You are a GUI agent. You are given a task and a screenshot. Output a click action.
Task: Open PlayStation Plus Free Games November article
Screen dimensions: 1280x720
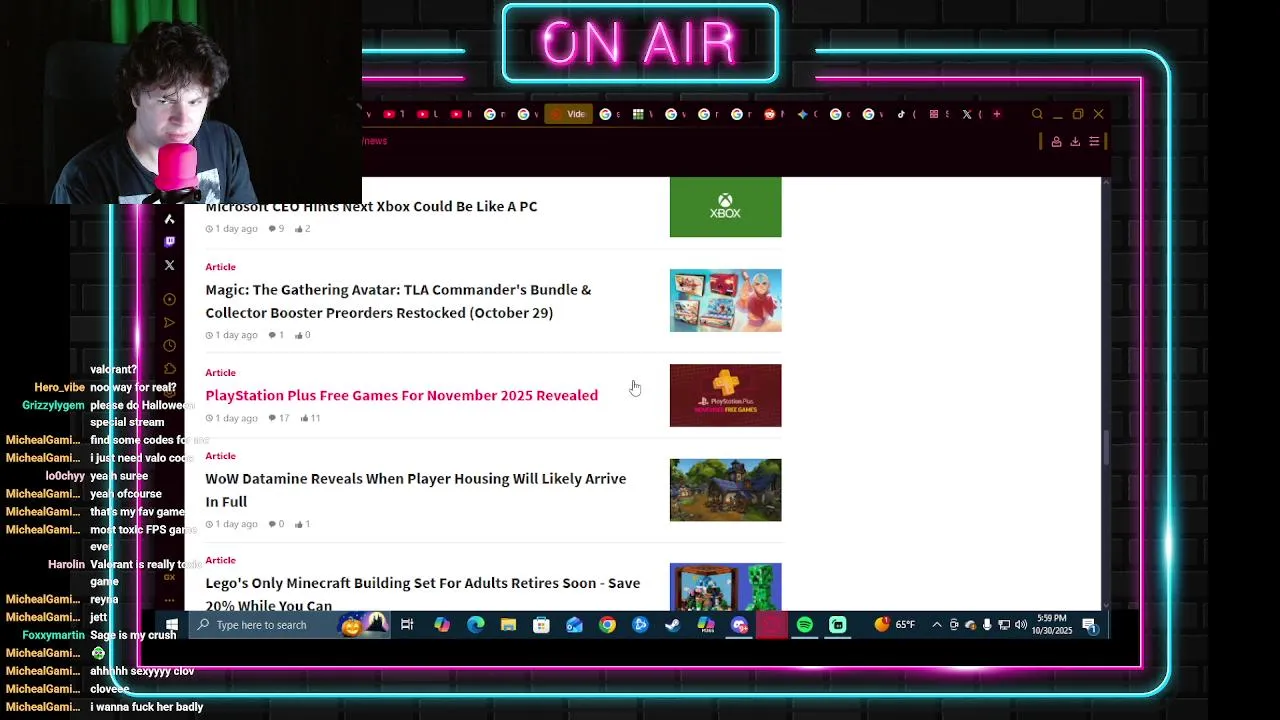401,395
